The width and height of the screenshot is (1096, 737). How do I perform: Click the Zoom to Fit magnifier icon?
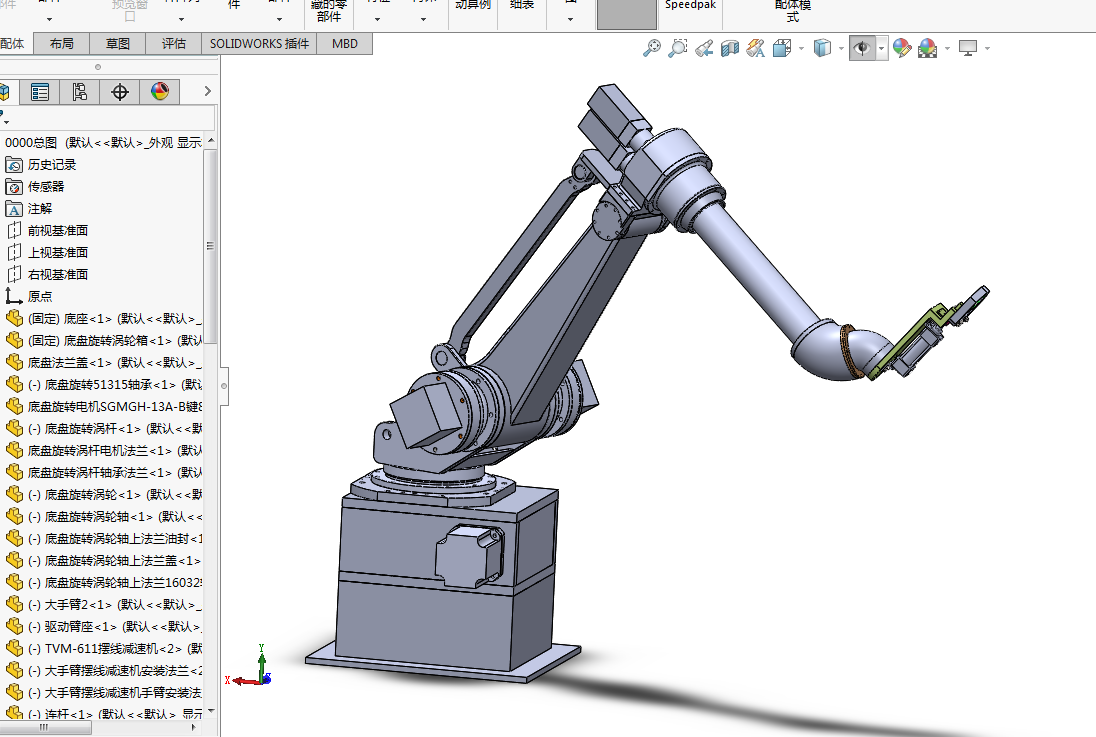pyautogui.click(x=652, y=48)
